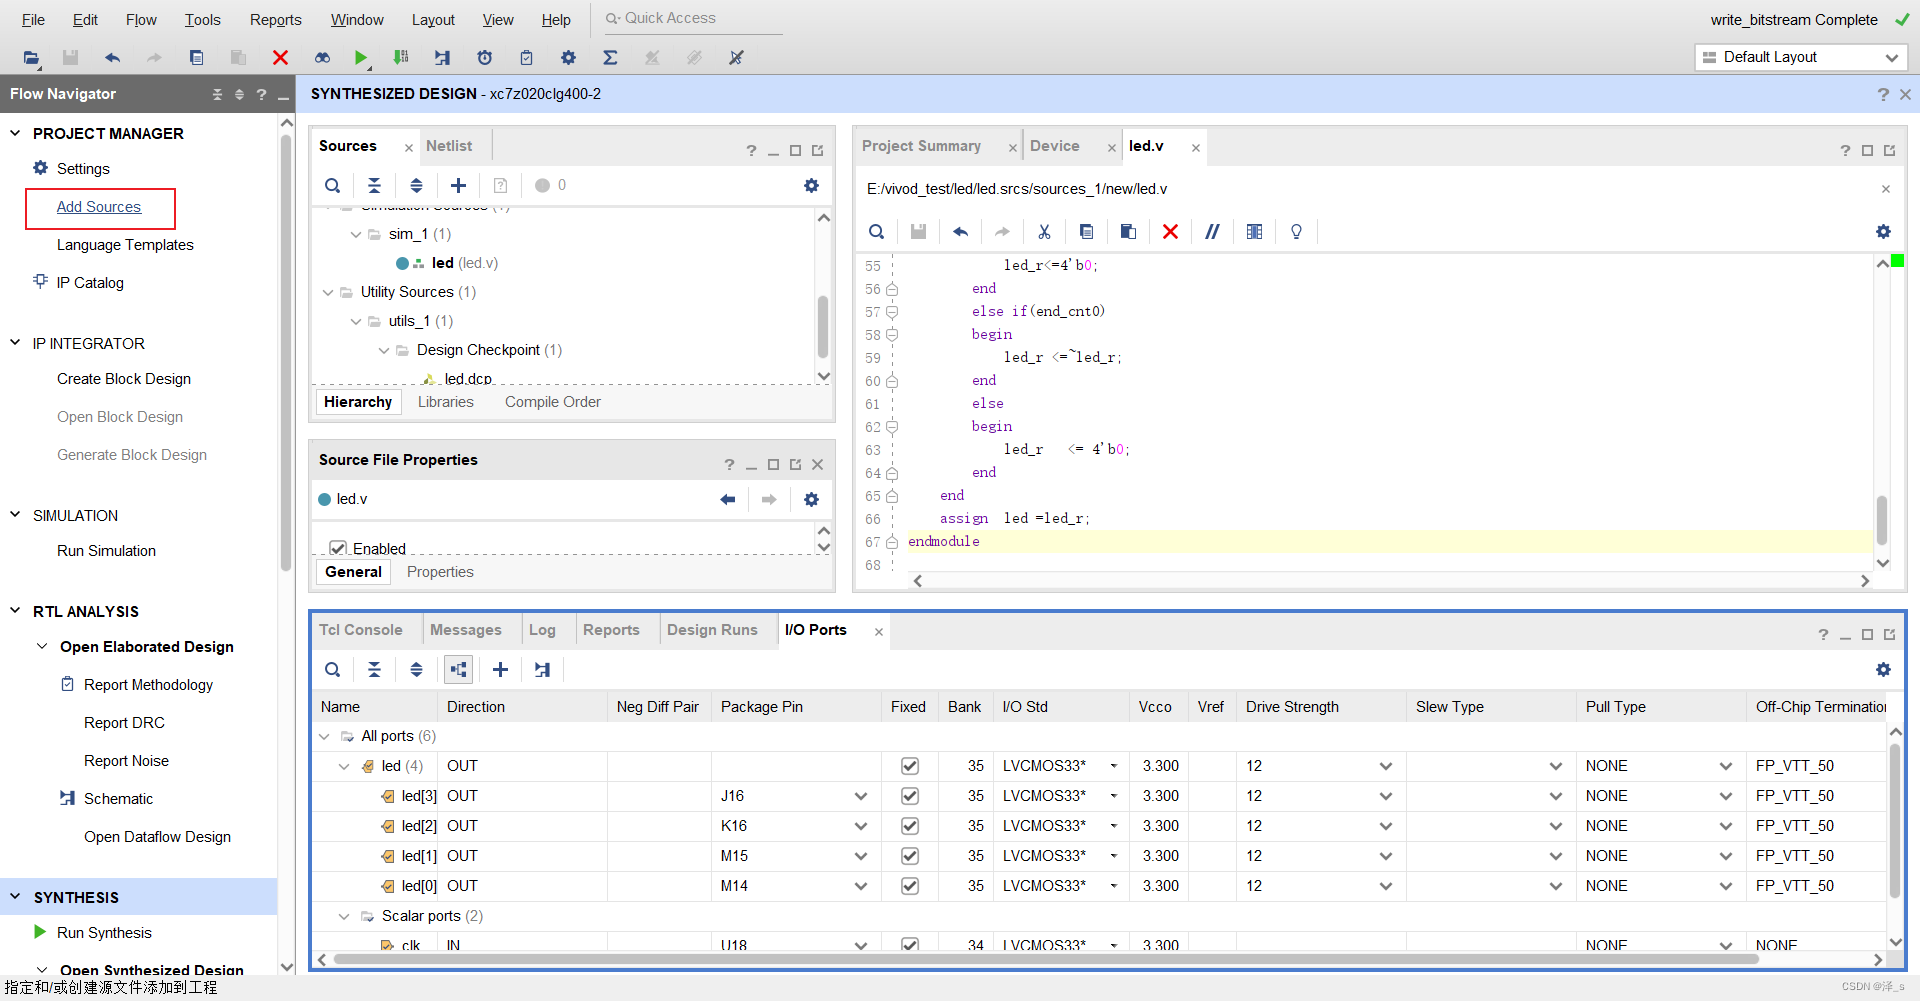The width and height of the screenshot is (1920, 1001).
Task: Collapse PROJECT MANAGER section
Action: click(x=15, y=133)
